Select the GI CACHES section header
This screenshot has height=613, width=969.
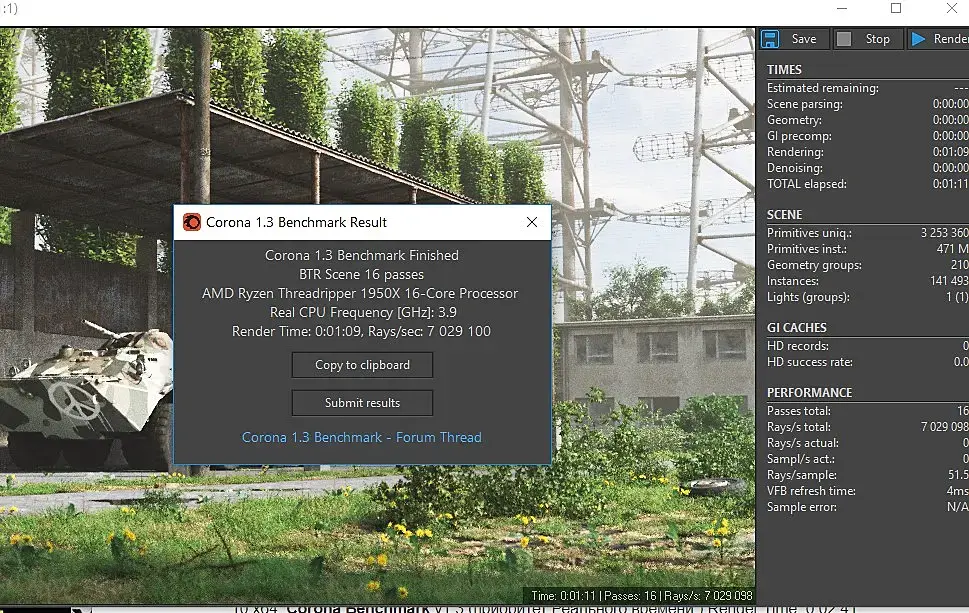point(797,328)
